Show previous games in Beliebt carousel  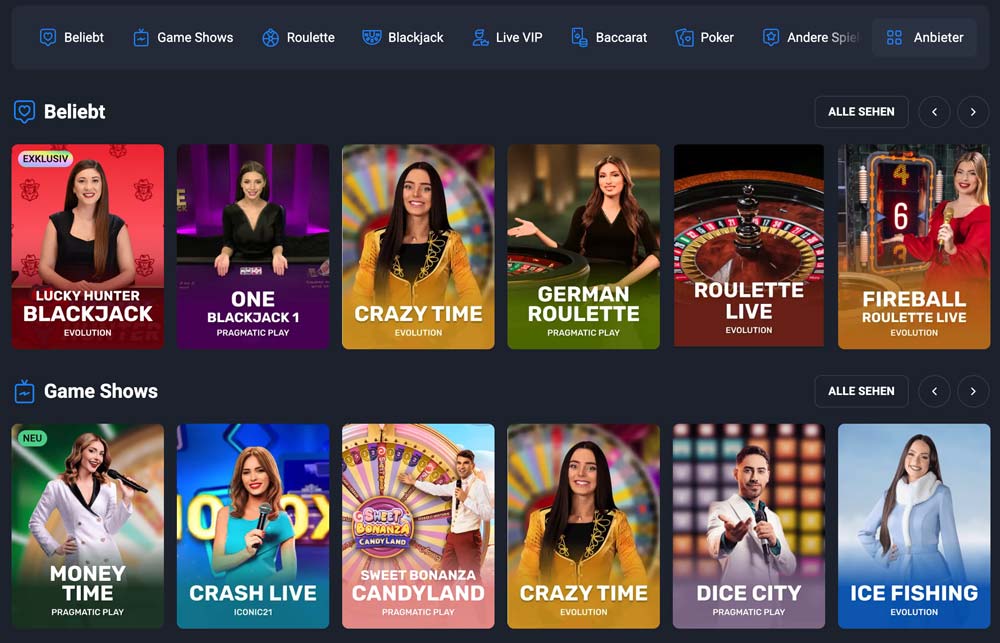tap(934, 112)
